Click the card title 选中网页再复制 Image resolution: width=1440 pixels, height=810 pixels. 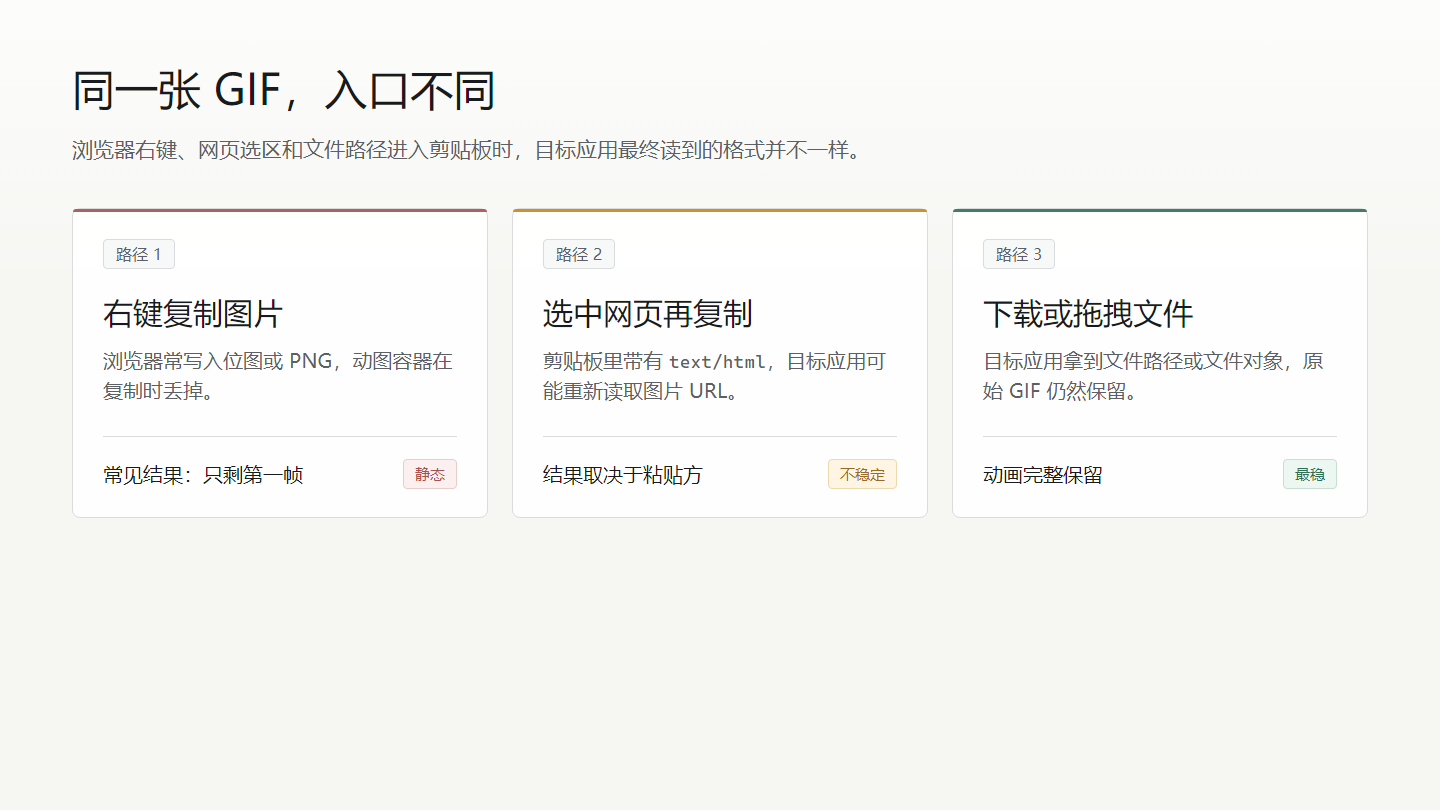click(x=648, y=314)
